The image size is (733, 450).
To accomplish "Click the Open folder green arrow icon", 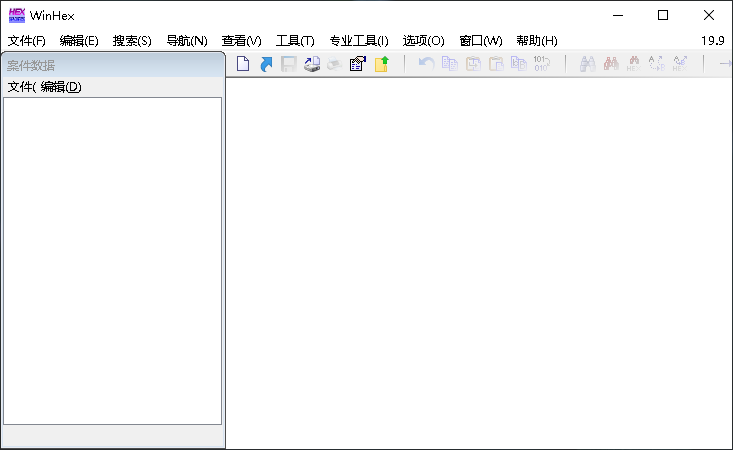I will click(x=381, y=64).
